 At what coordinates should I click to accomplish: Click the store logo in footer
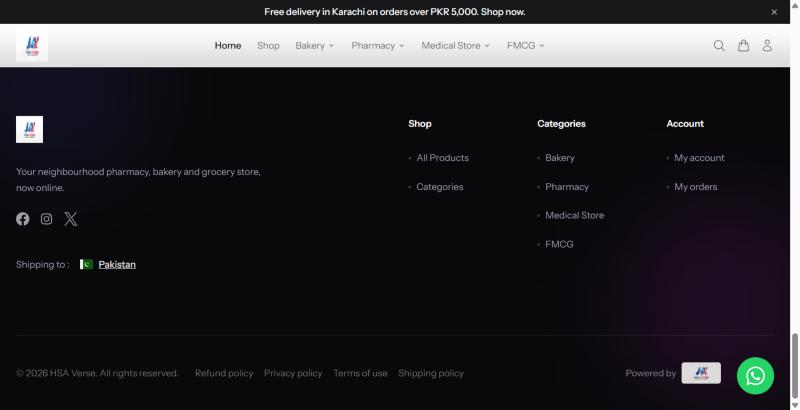30,130
